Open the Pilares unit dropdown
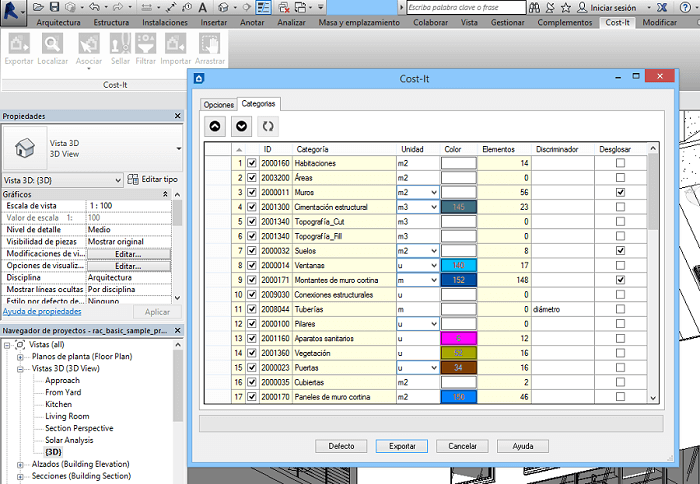This screenshot has width=700, height=484. coord(433,324)
